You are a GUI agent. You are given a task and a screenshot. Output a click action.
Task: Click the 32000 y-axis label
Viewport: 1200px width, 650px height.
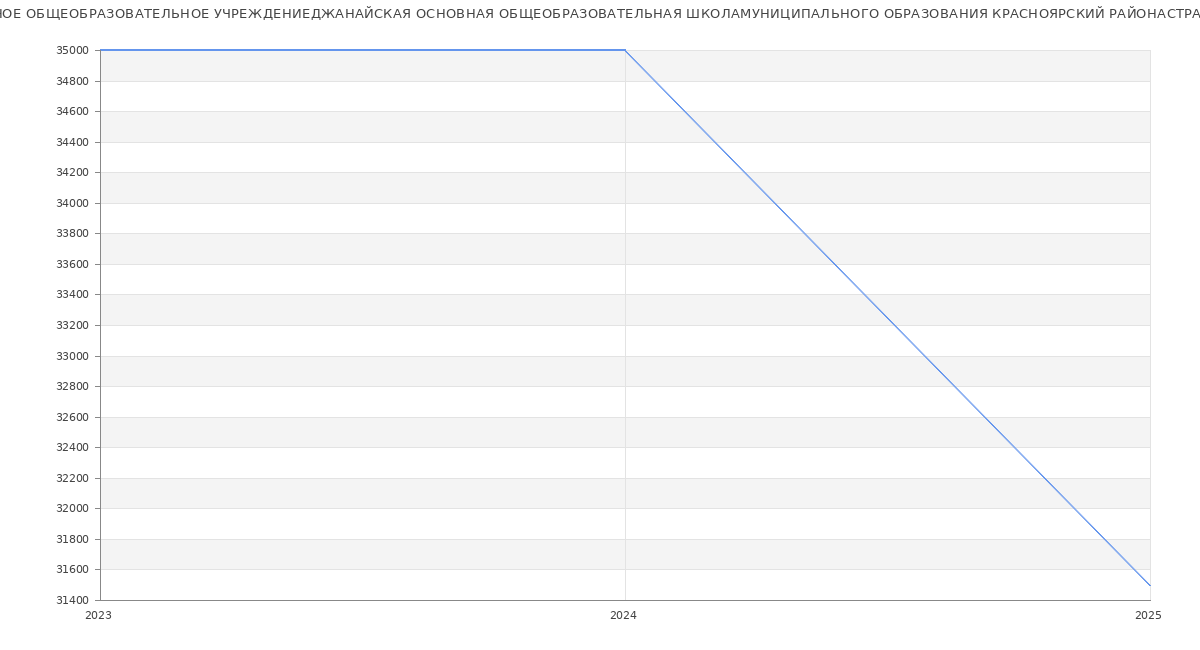coord(72,508)
